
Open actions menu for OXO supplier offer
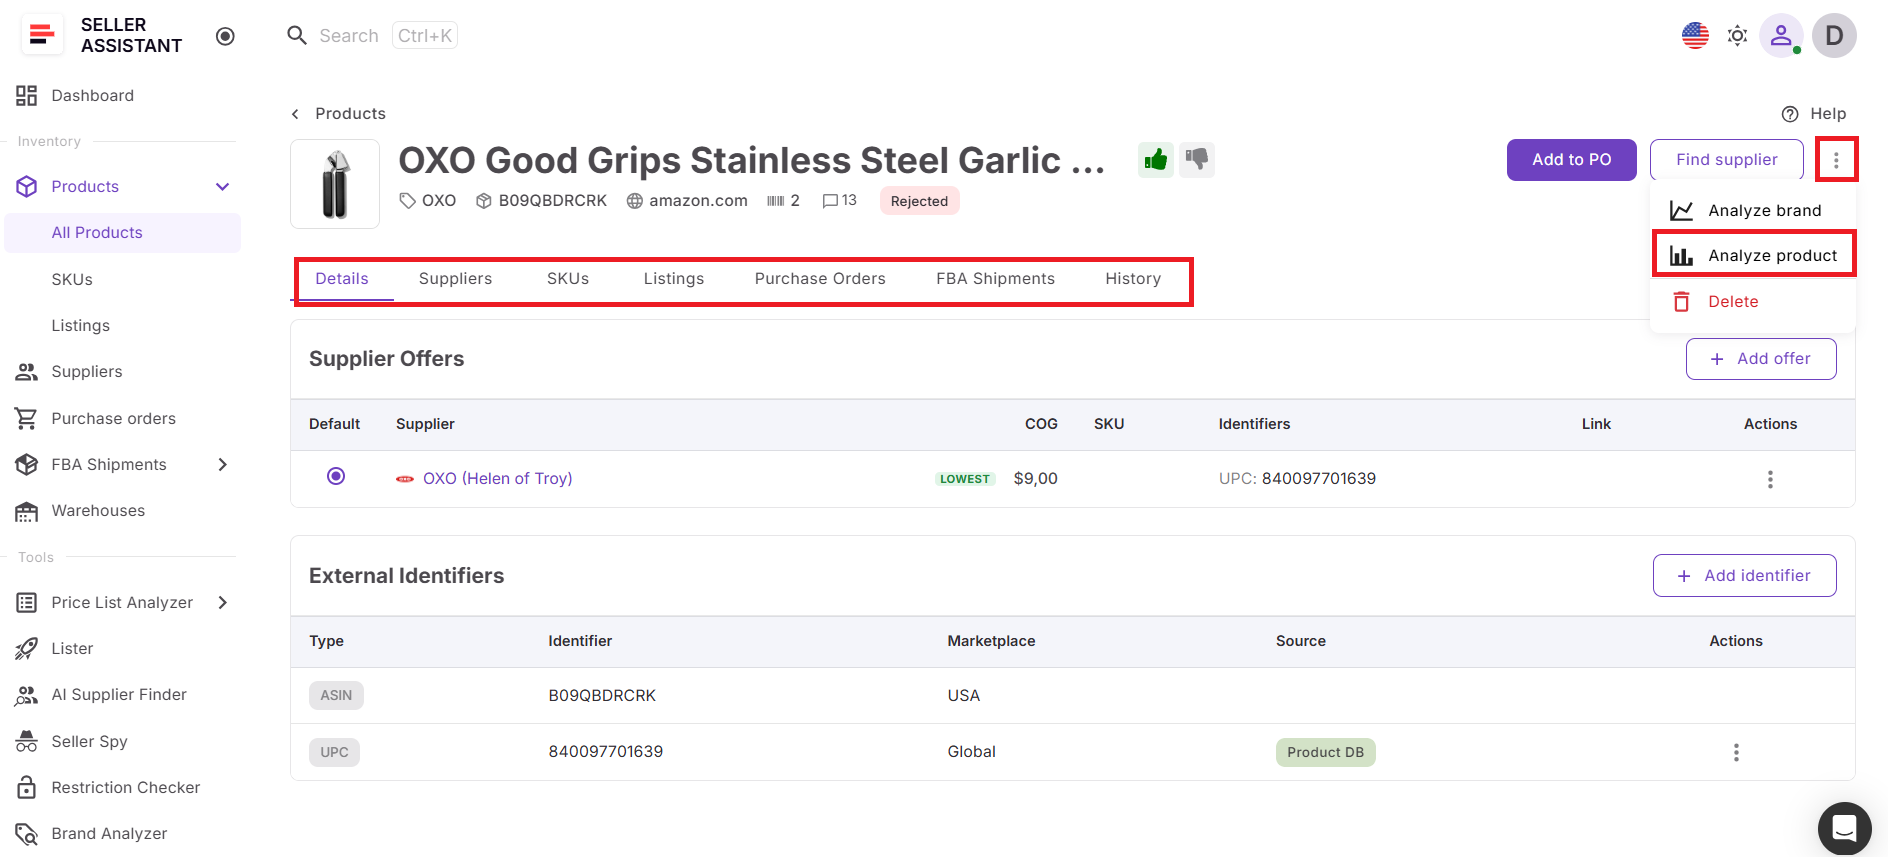(1770, 479)
